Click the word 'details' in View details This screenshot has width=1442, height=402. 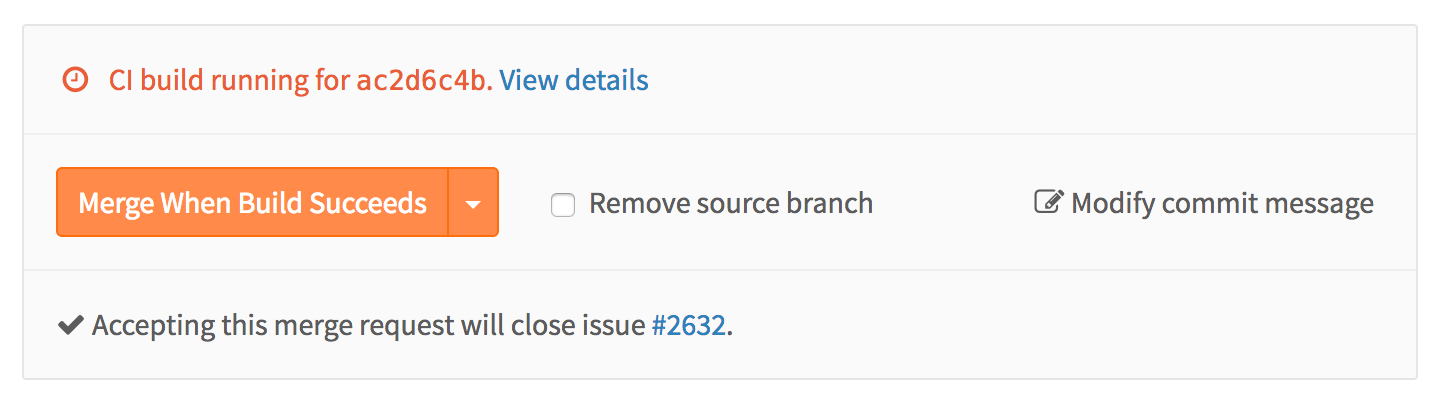[x=606, y=80]
